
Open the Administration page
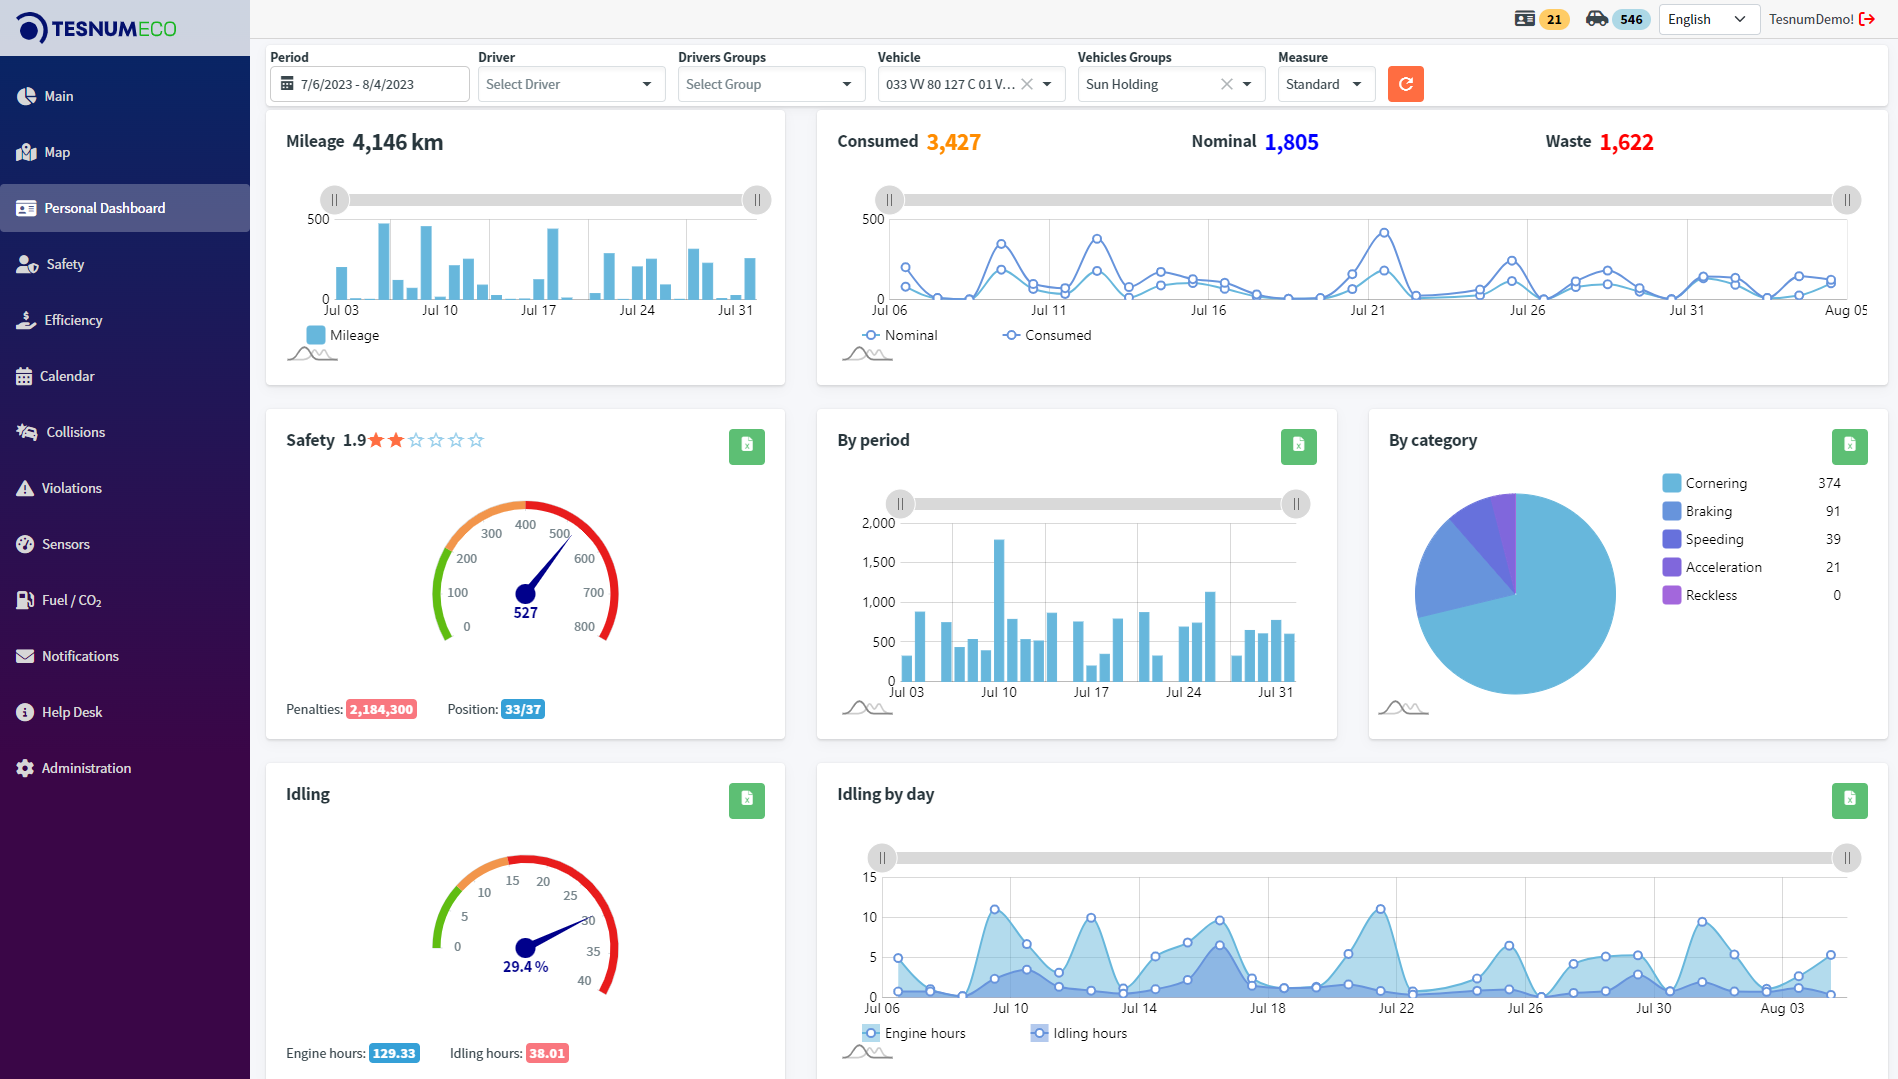coord(86,767)
